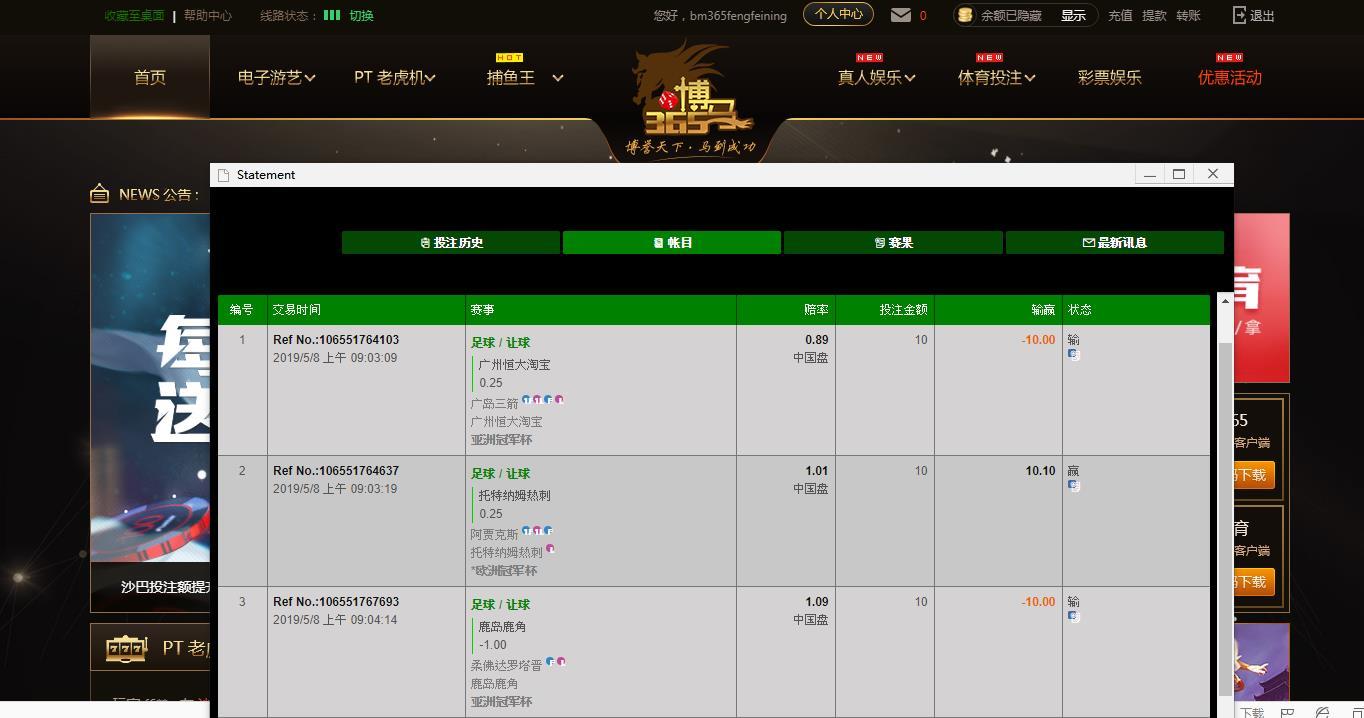Open detail icon under status of bet 3

click(1074, 617)
